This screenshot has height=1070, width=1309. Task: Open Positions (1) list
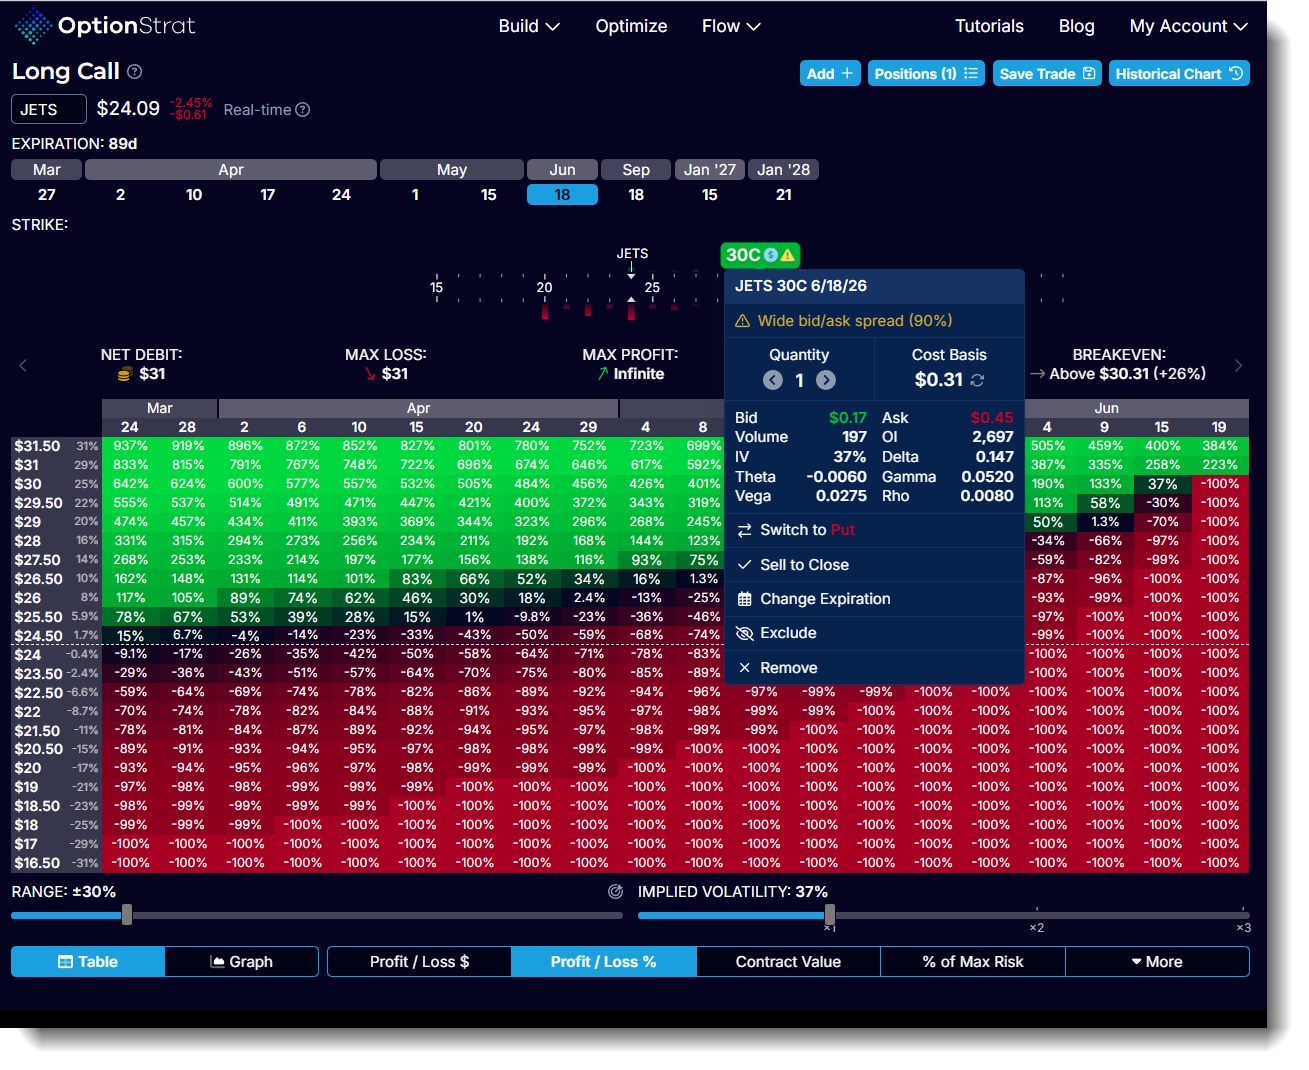pos(926,73)
